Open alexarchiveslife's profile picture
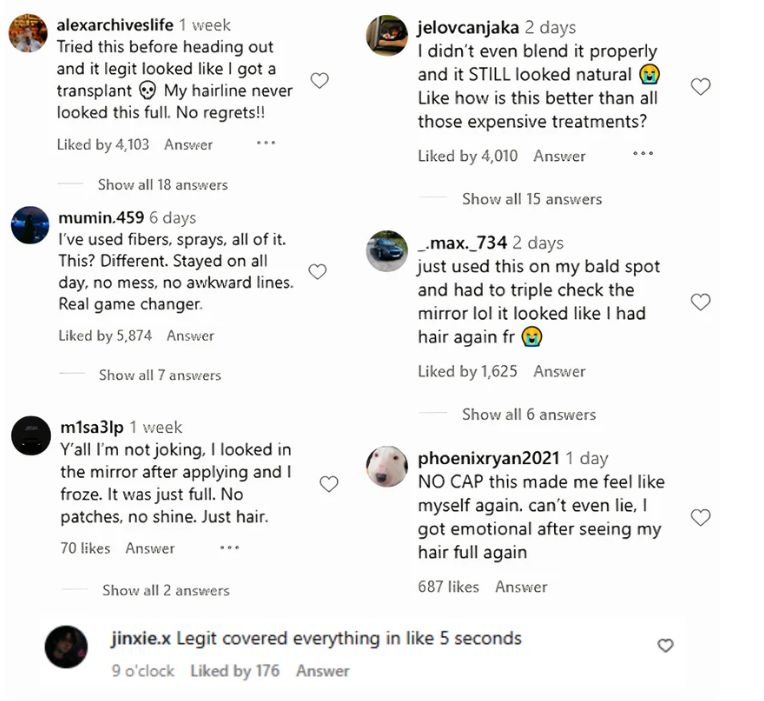Viewport: 764px width, 701px height. click(28, 34)
